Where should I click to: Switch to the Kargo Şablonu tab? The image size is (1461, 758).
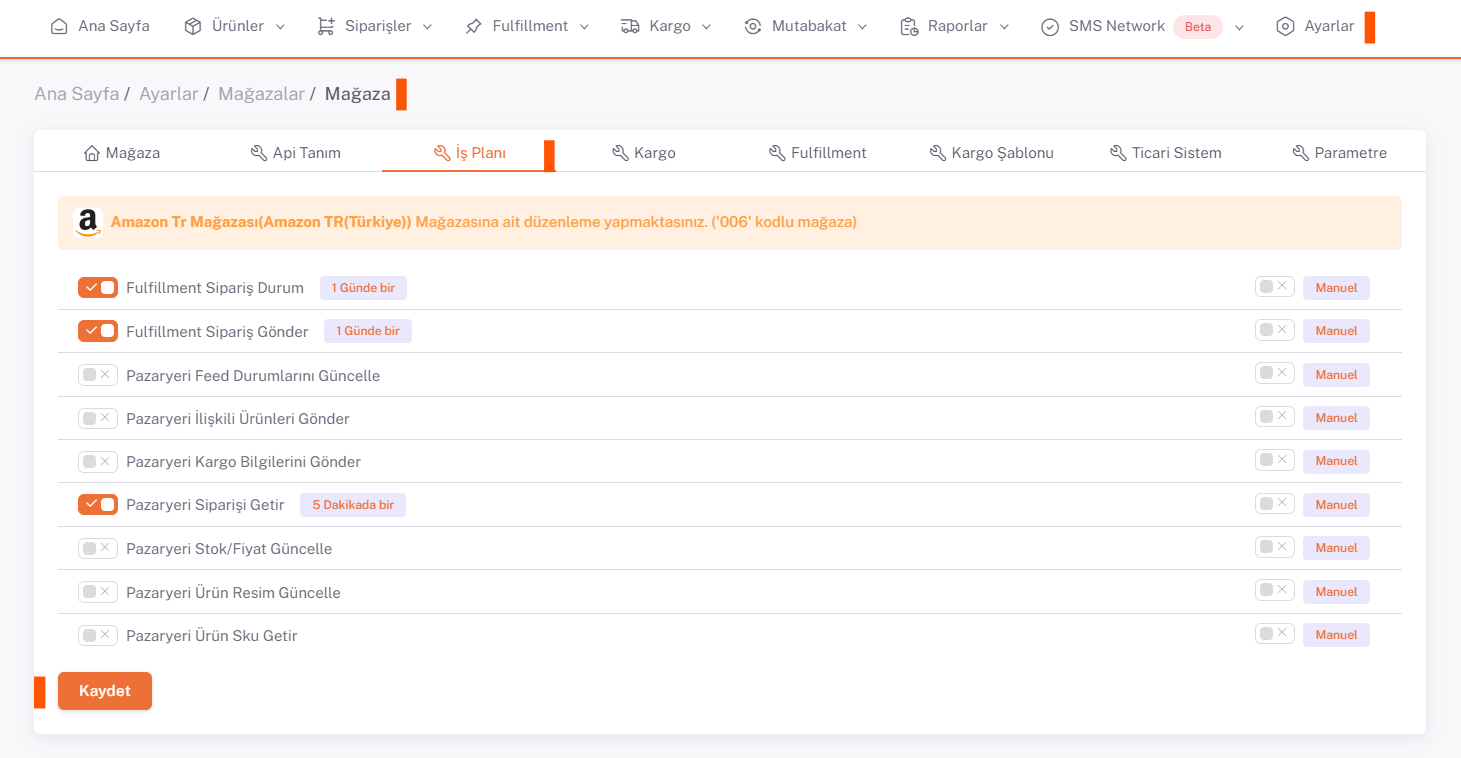991,153
